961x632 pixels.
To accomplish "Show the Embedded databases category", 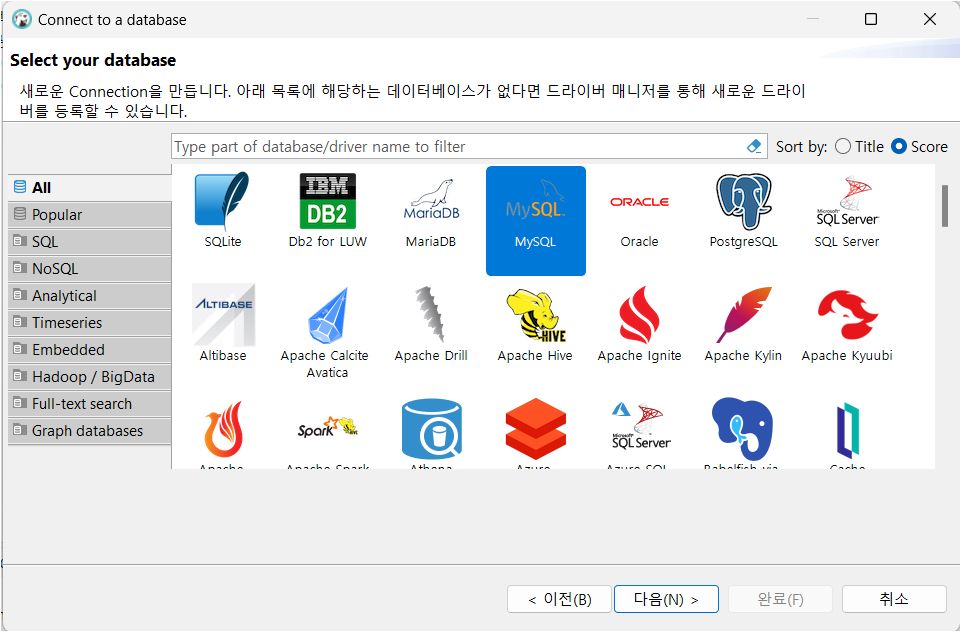I will 89,349.
